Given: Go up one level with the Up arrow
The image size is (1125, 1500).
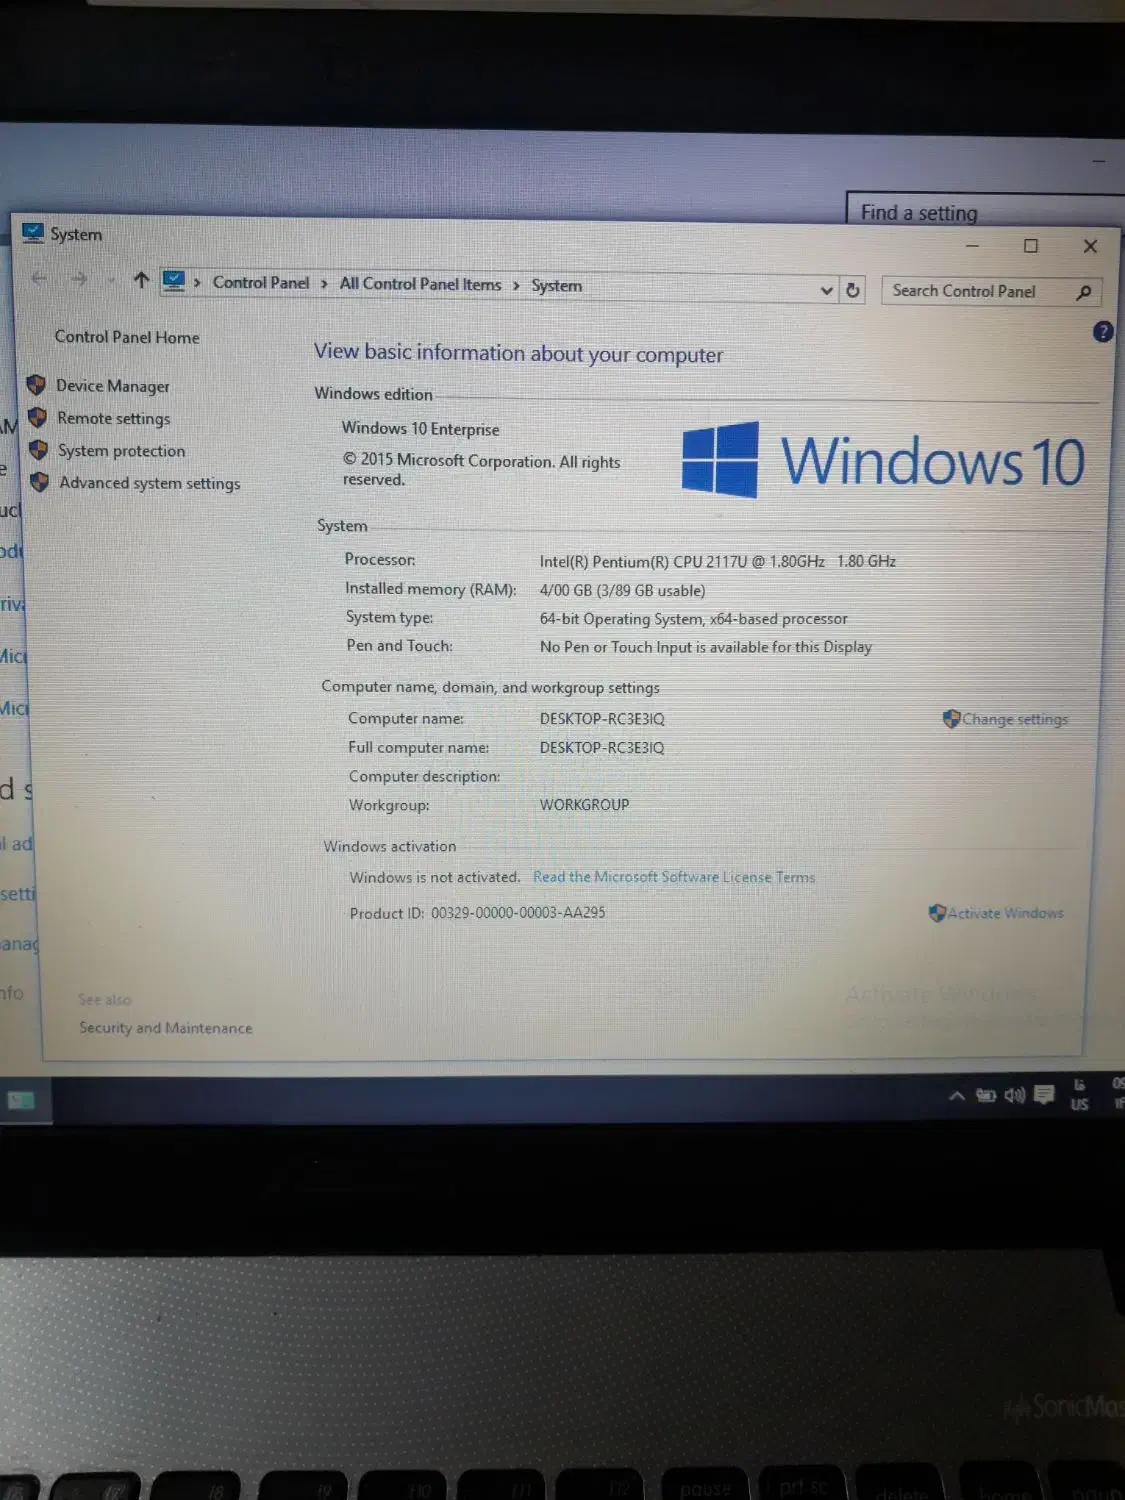Looking at the screenshot, I should tap(141, 281).
